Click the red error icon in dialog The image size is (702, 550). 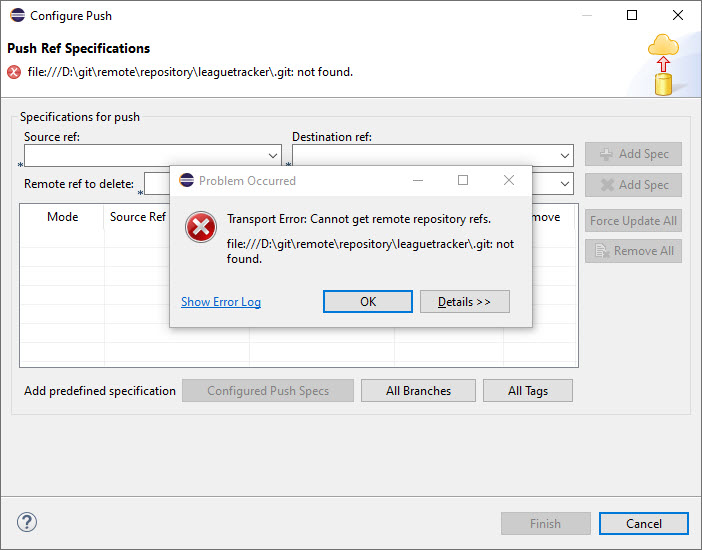[201, 228]
